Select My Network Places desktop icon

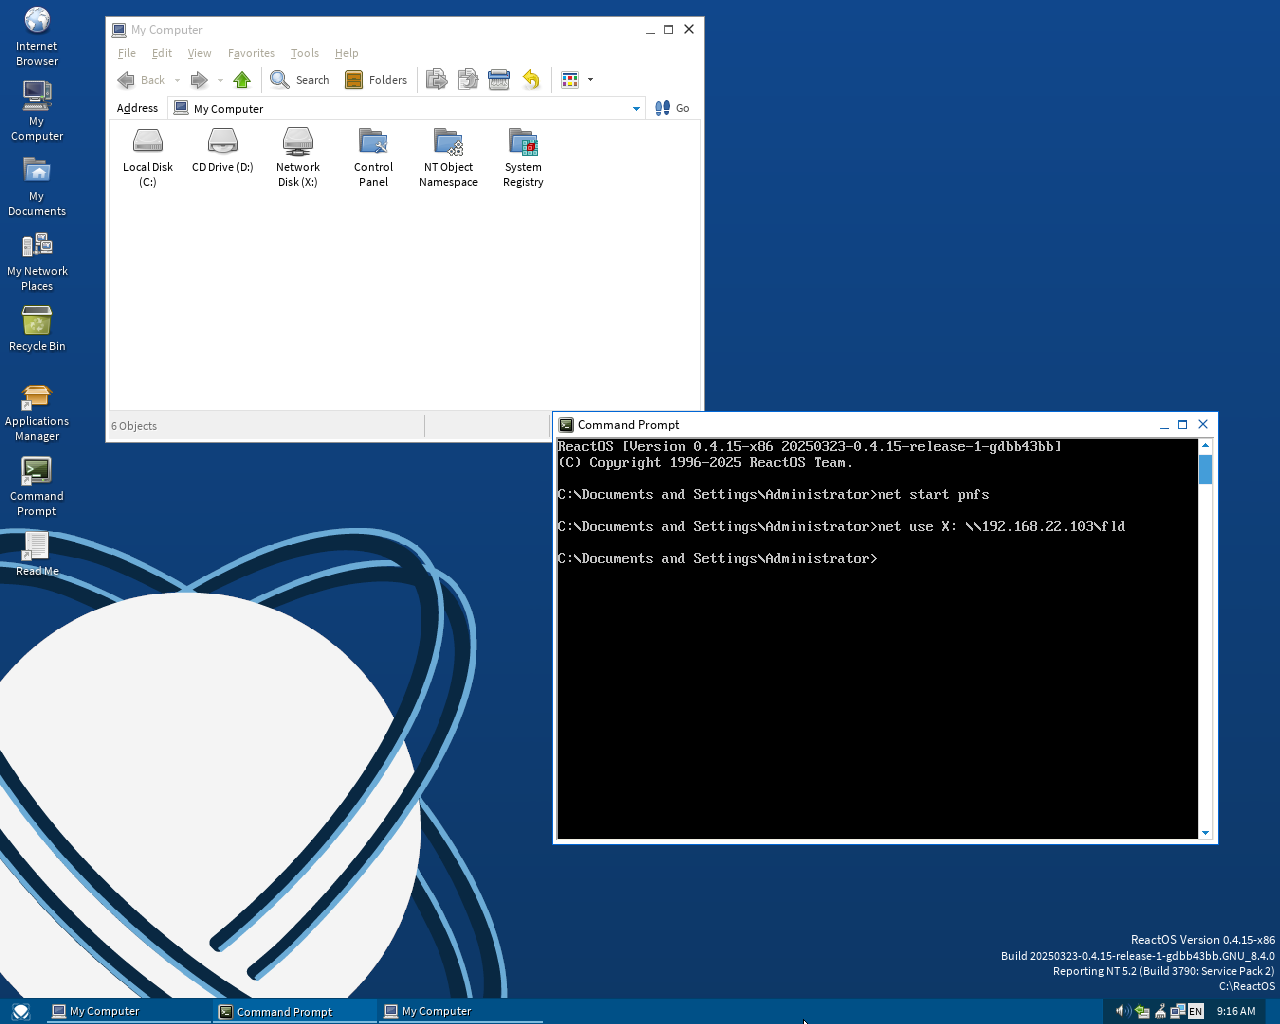tap(37, 261)
